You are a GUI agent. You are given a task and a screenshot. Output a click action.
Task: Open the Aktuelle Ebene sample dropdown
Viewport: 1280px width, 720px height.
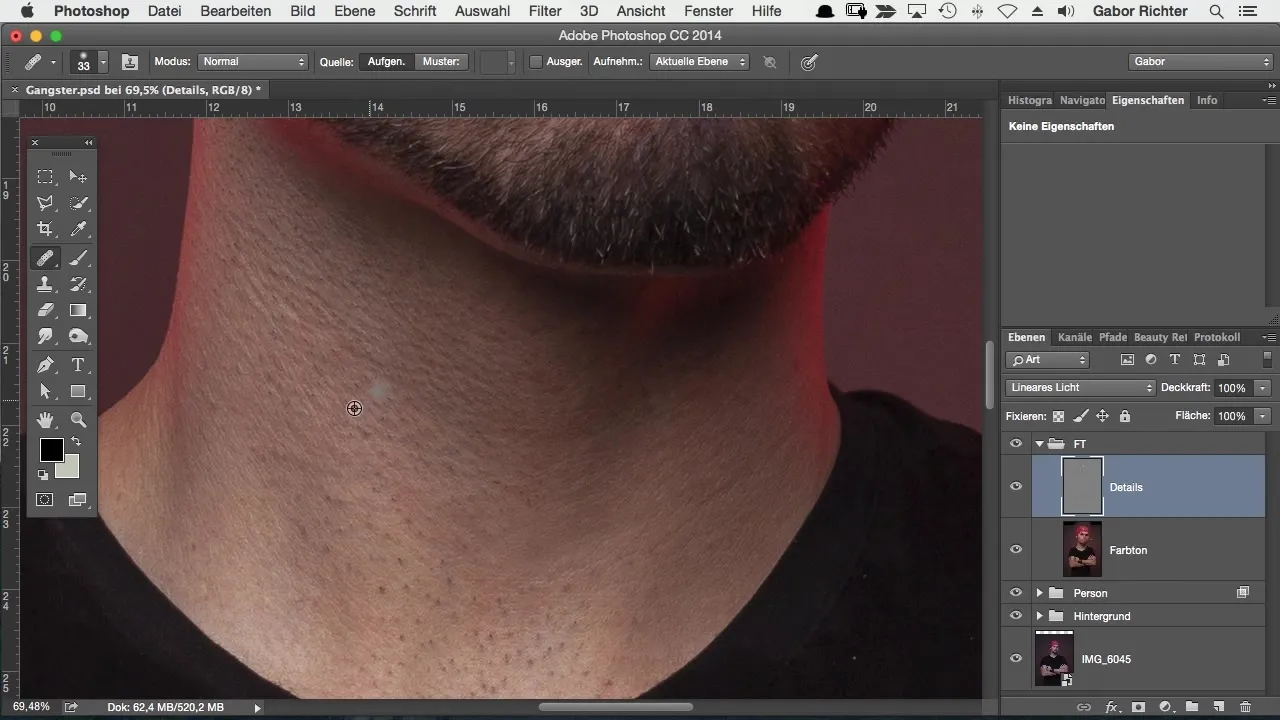click(699, 62)
